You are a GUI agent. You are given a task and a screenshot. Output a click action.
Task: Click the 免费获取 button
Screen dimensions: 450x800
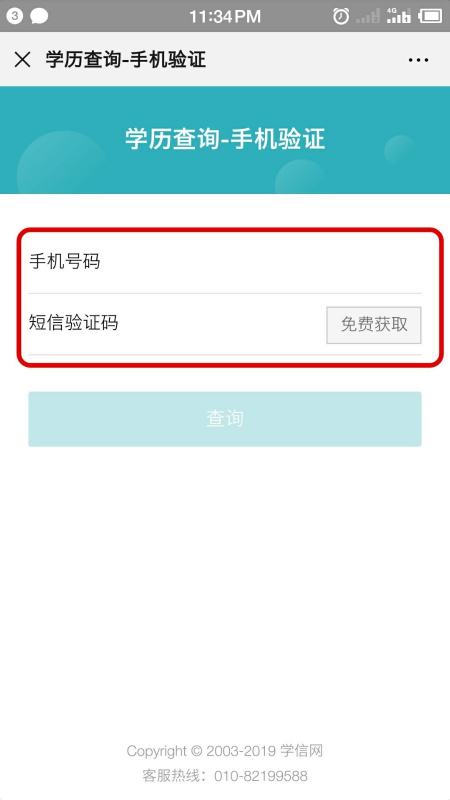coord(374,324)
